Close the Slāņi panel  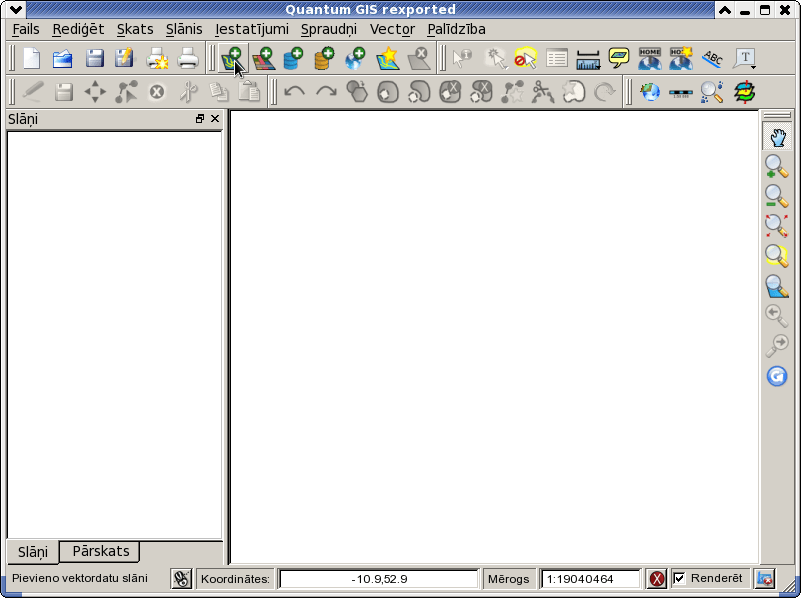click(215, 118)
